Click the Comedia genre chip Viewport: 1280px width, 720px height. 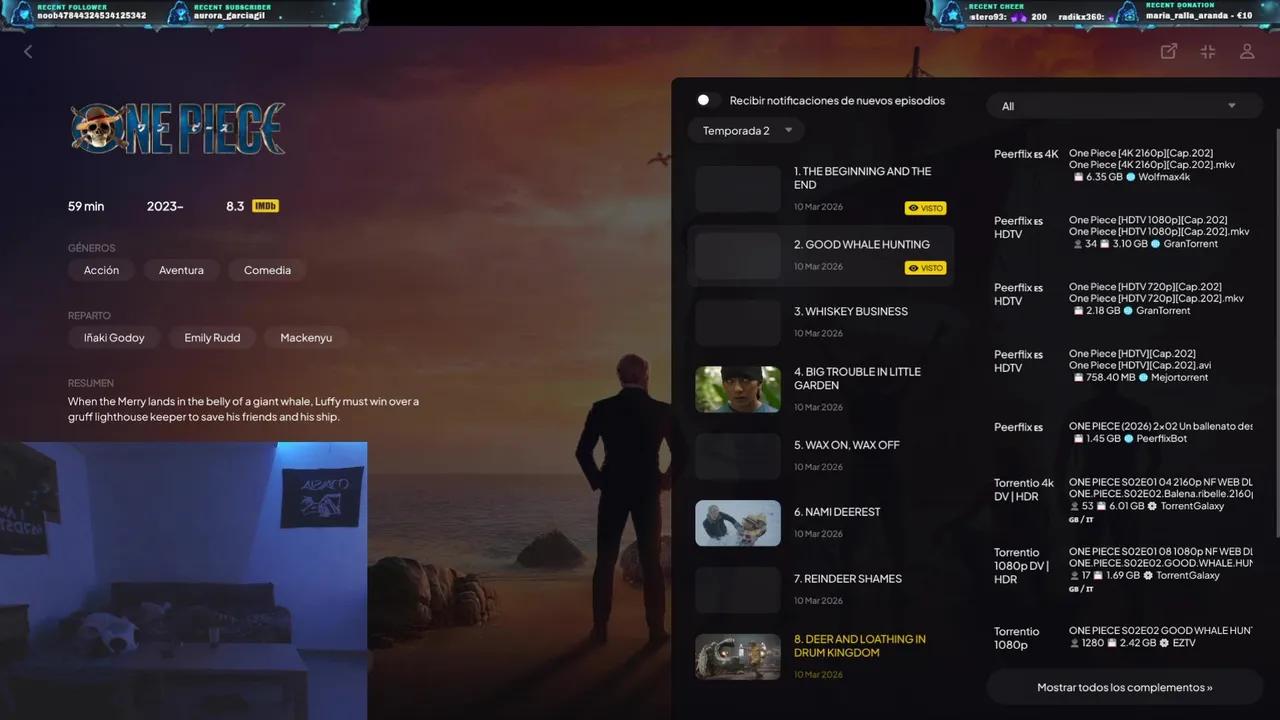267,270
